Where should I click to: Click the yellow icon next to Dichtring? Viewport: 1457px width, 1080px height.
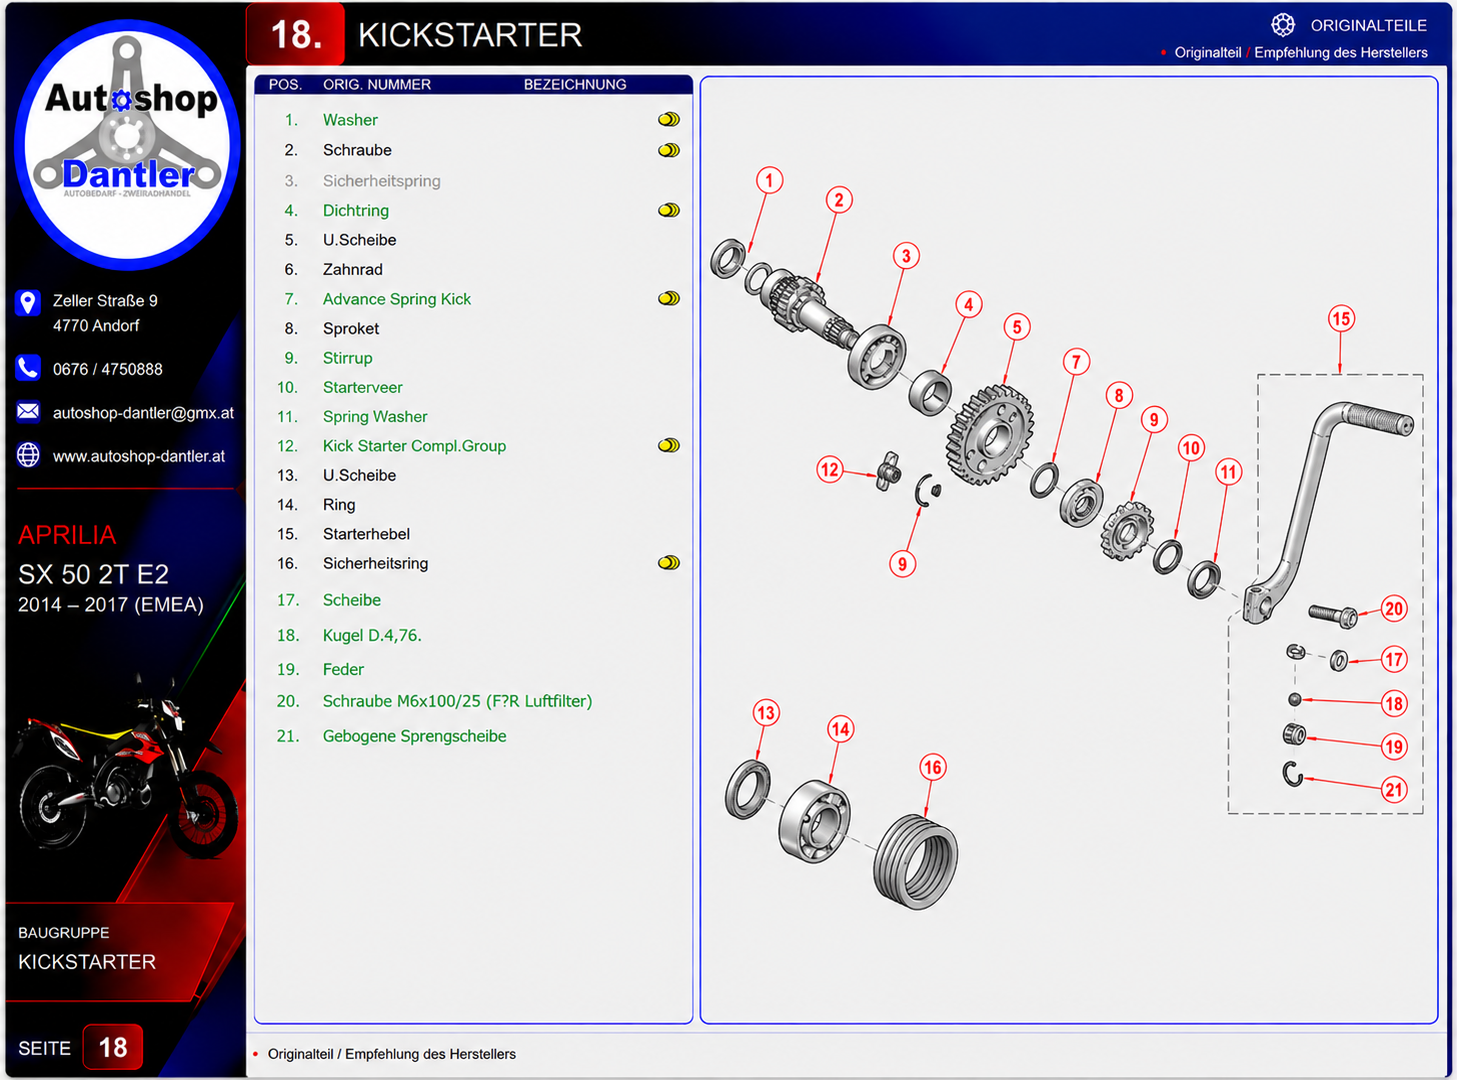tap(669, 211)
